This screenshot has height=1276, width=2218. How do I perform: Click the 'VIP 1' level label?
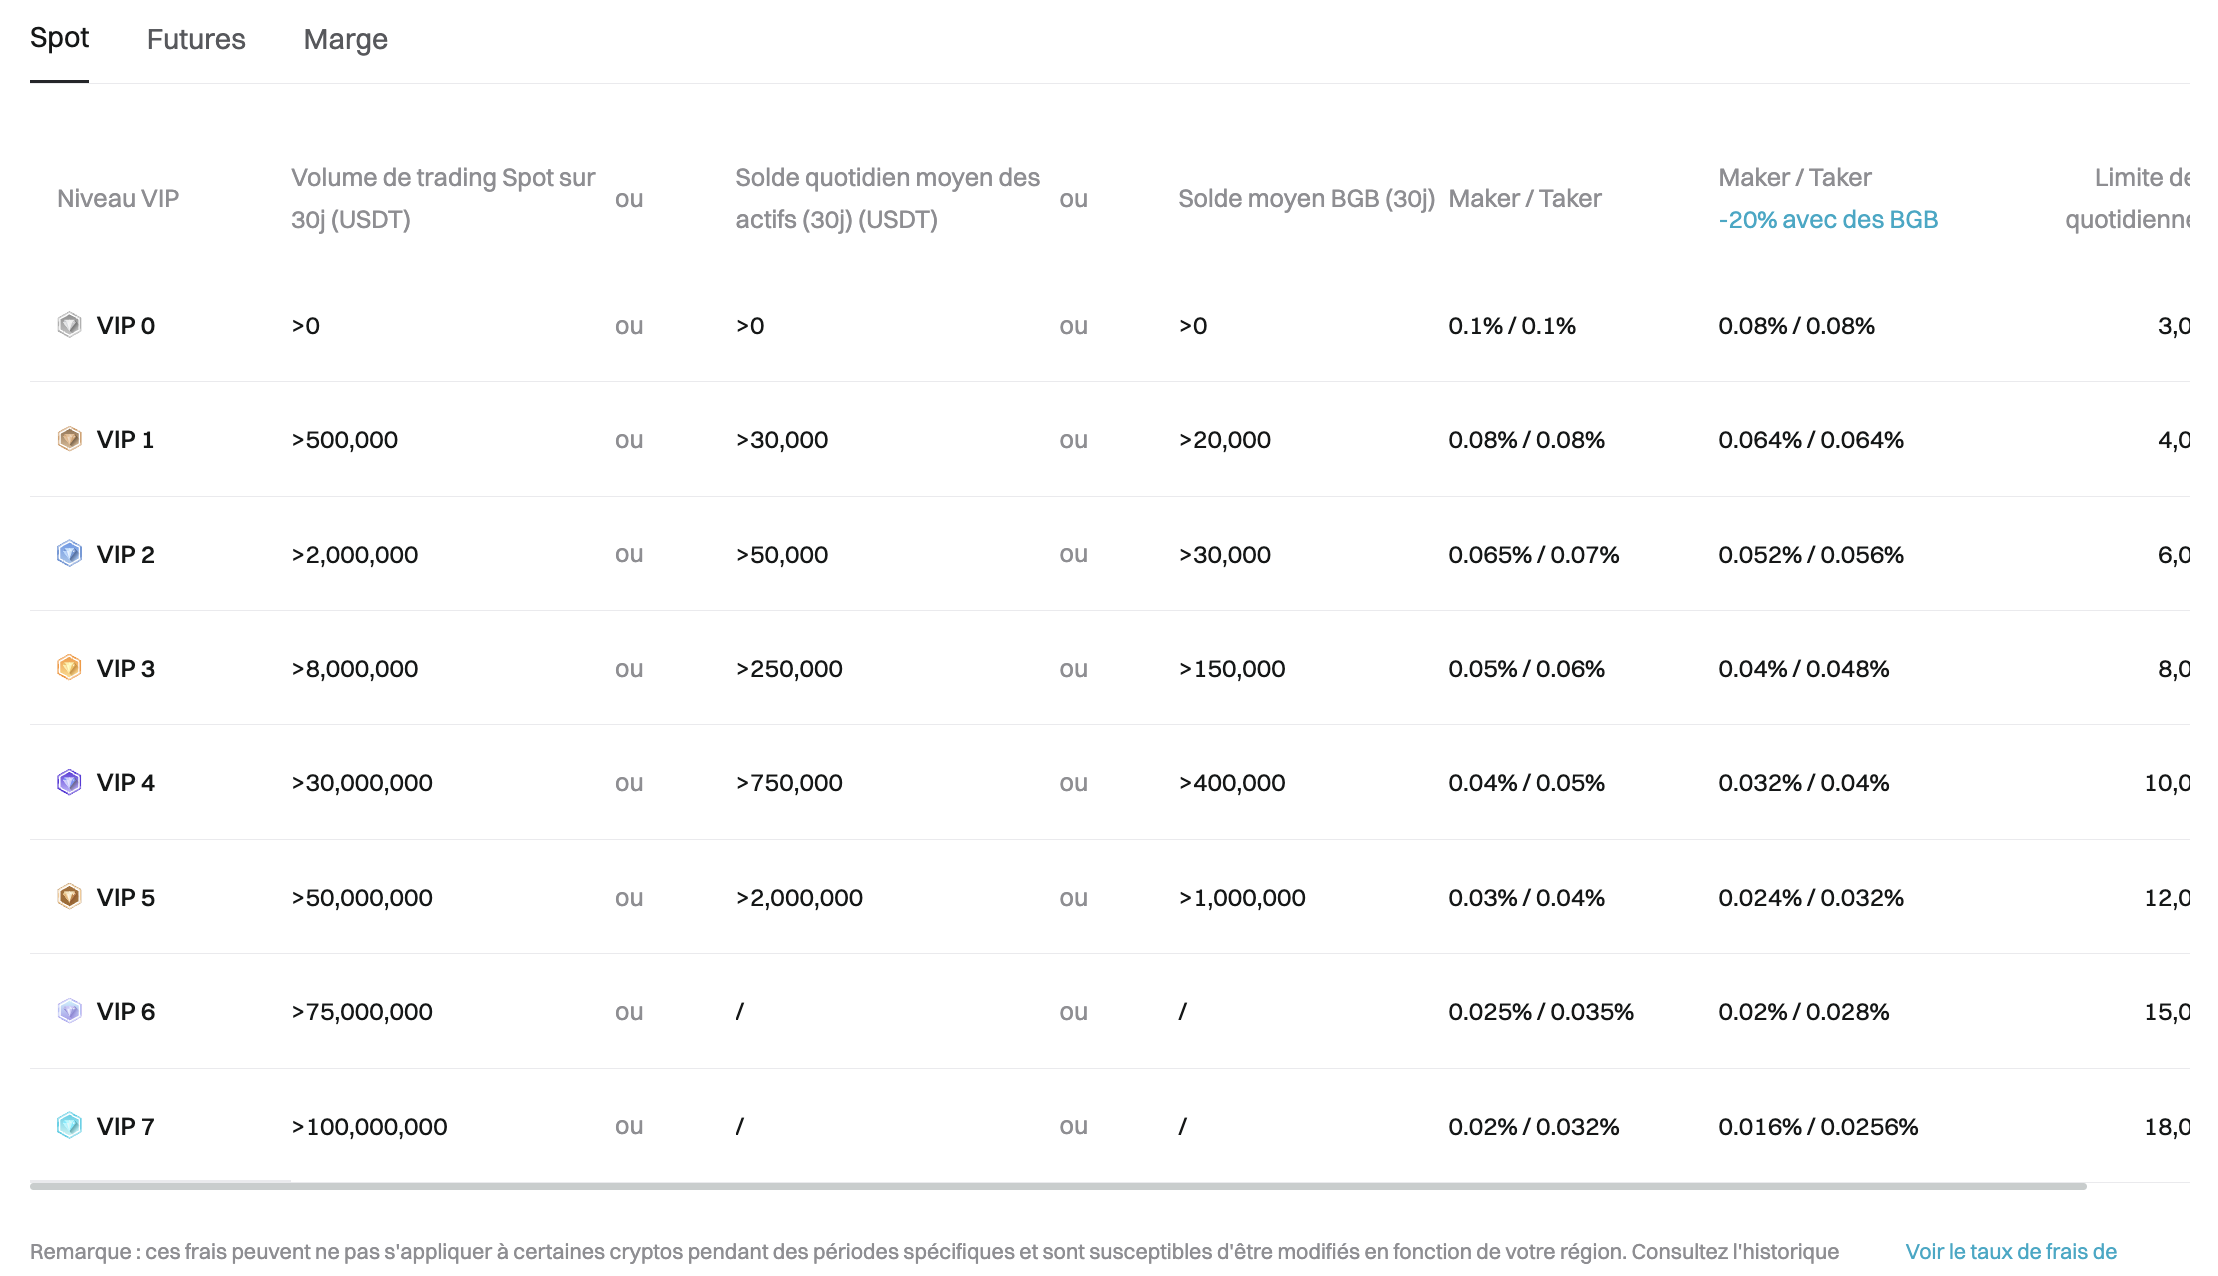(x=125, y=439)
